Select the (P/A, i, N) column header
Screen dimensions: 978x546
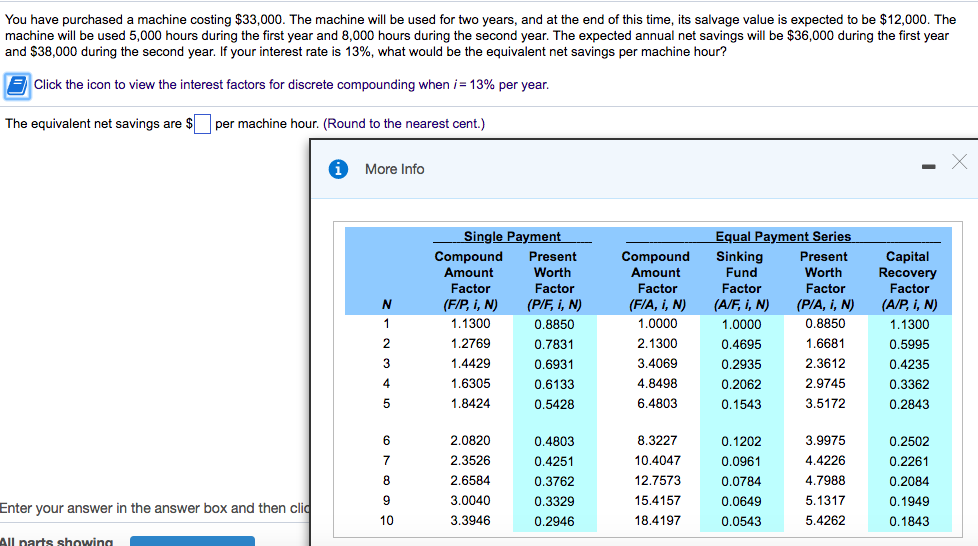tap(825, 305)
